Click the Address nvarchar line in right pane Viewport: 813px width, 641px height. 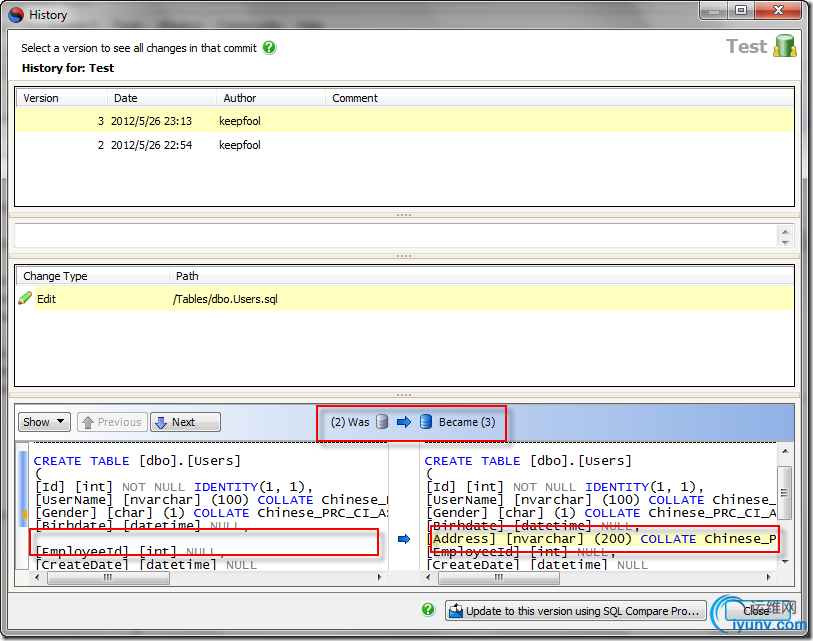point(602,539)
